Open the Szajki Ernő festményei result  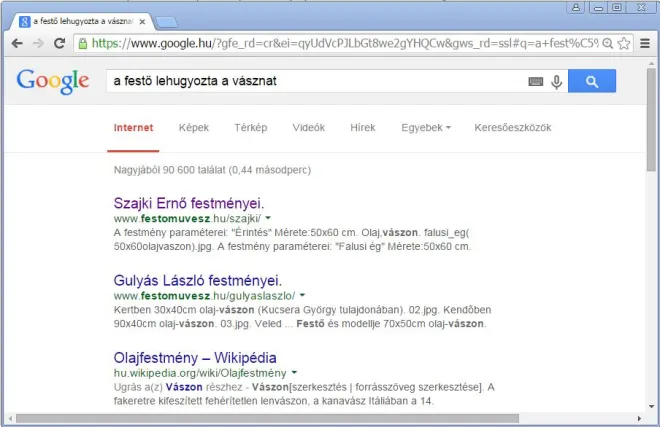point(188,201)
